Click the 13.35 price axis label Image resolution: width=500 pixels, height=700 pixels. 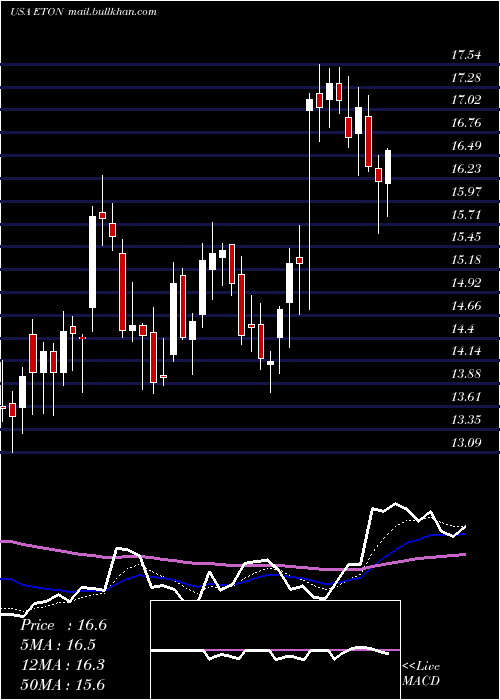pyautogui.click(x=466, y=420)
